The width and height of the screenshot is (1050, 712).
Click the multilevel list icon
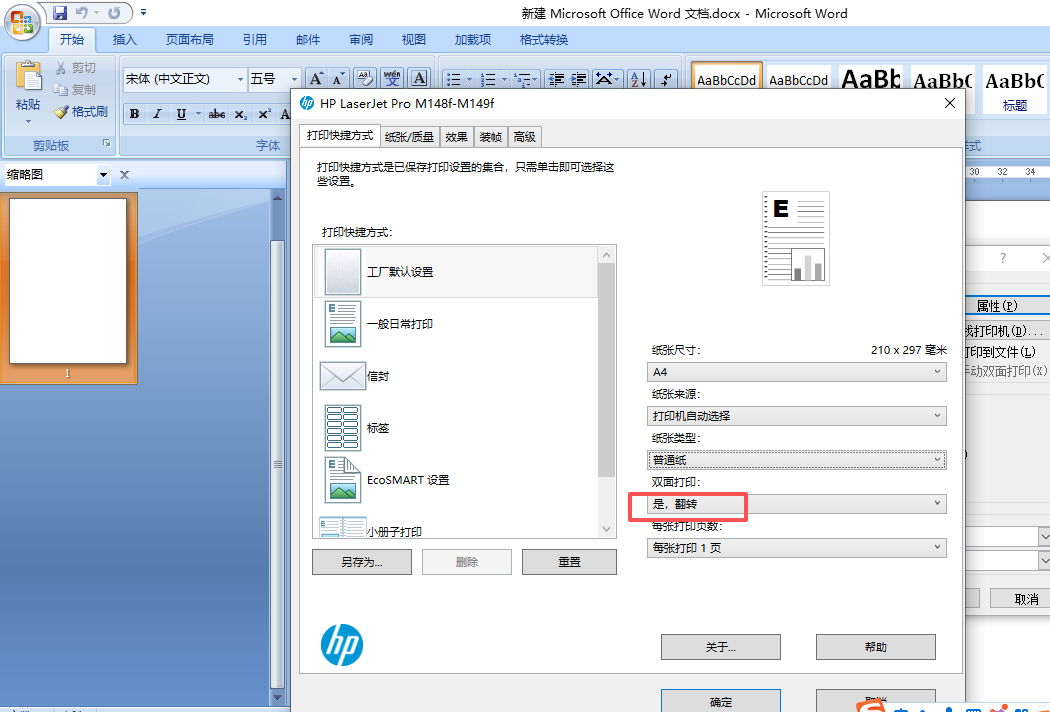click(522, 80)
